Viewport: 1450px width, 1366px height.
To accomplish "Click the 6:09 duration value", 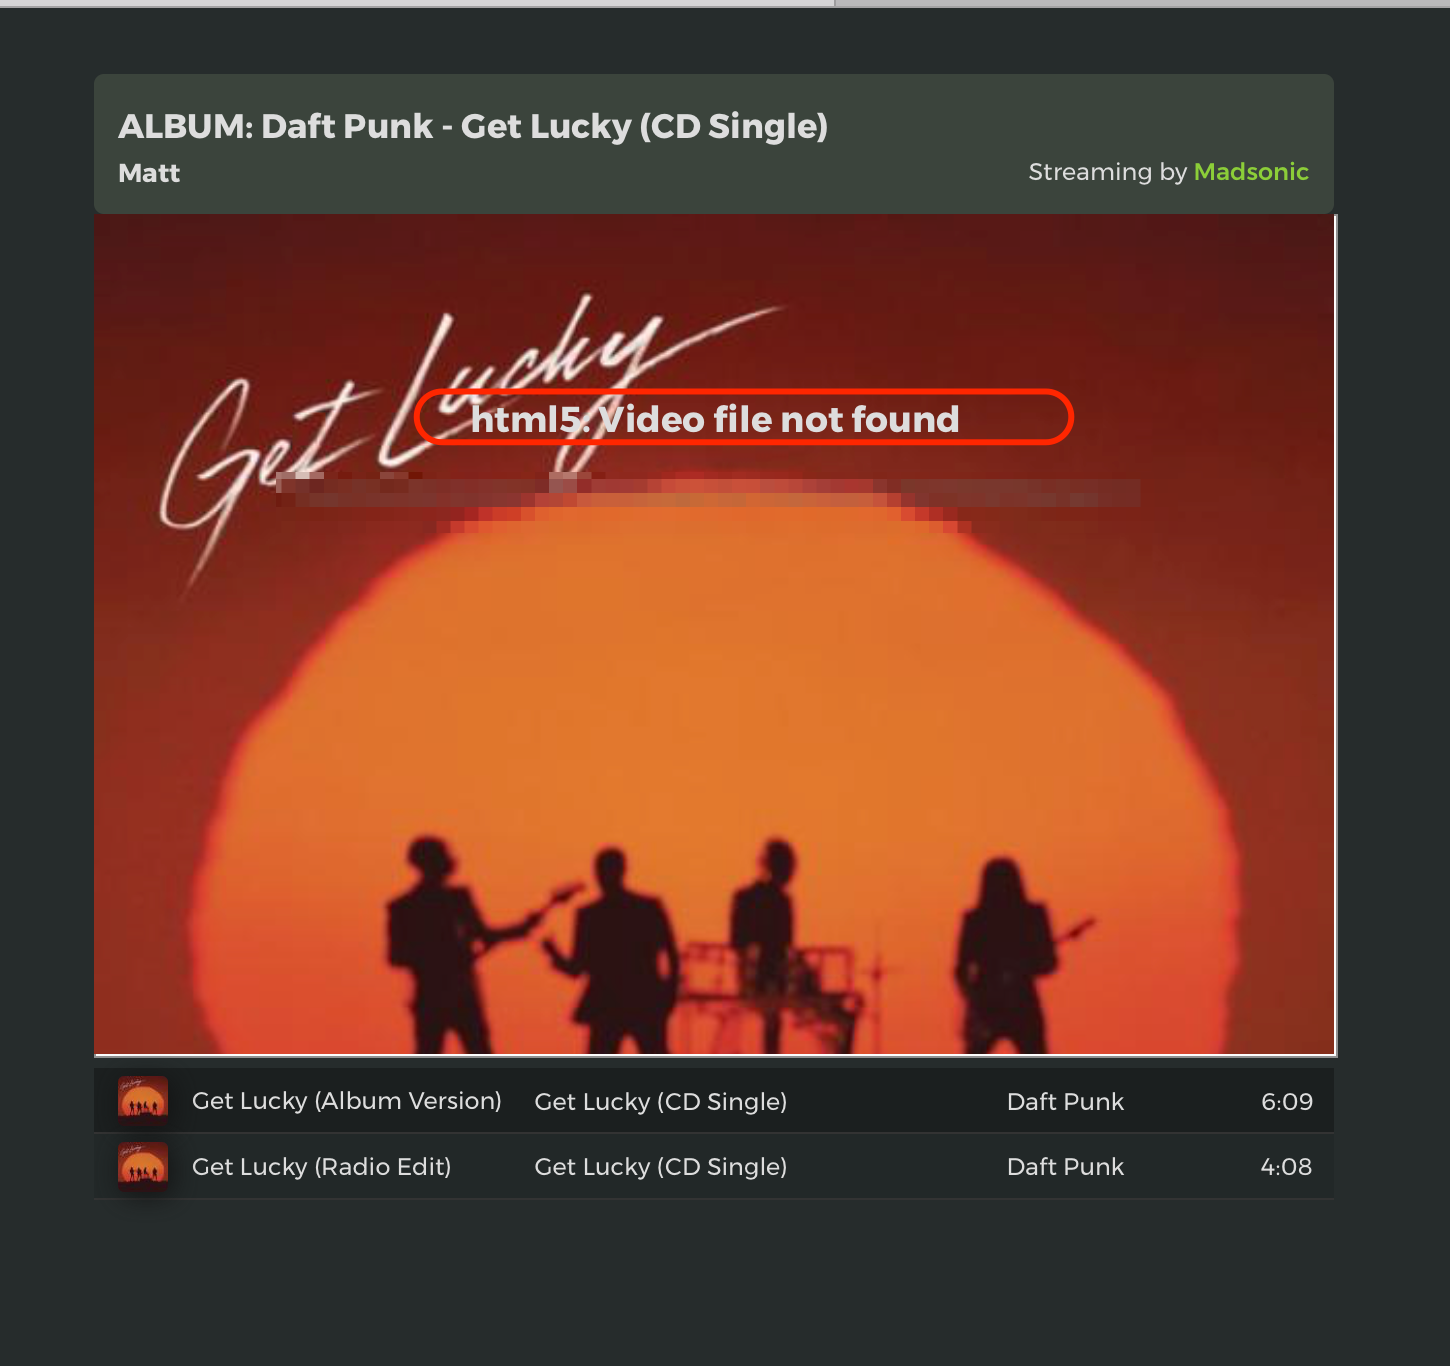I will pyautogui.click(x=1287, y=1102).
